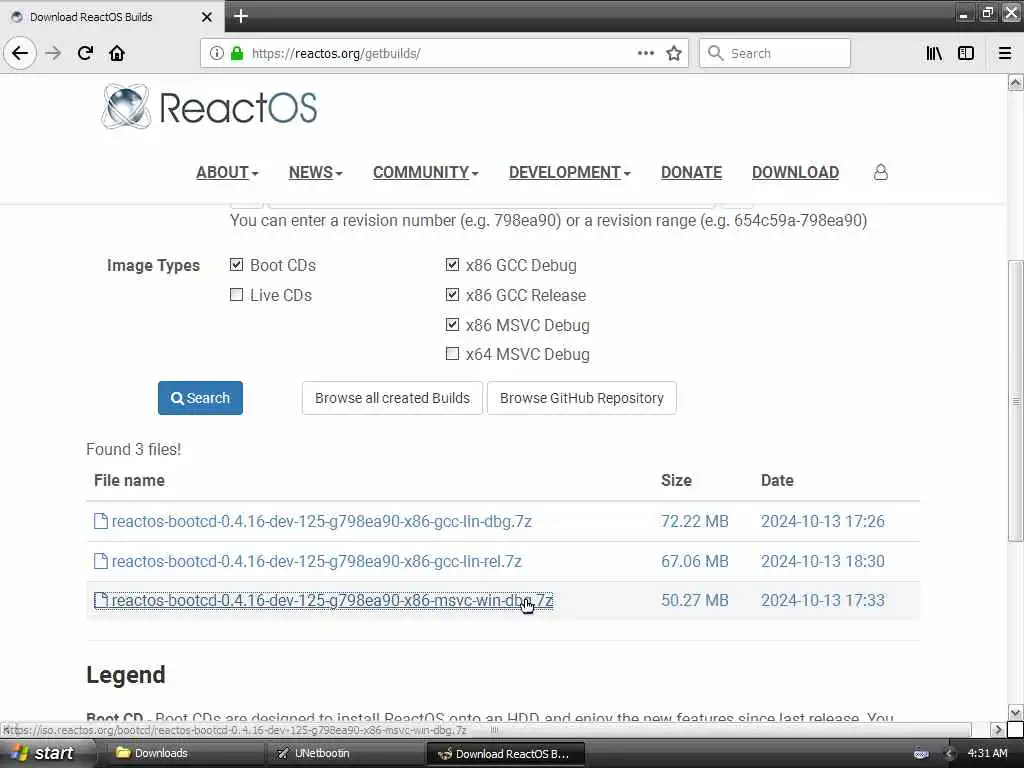Viewport: 1024px width, 768px height.
Task: Expand the COMMUNITY dropdown menu
Action: 426,172
